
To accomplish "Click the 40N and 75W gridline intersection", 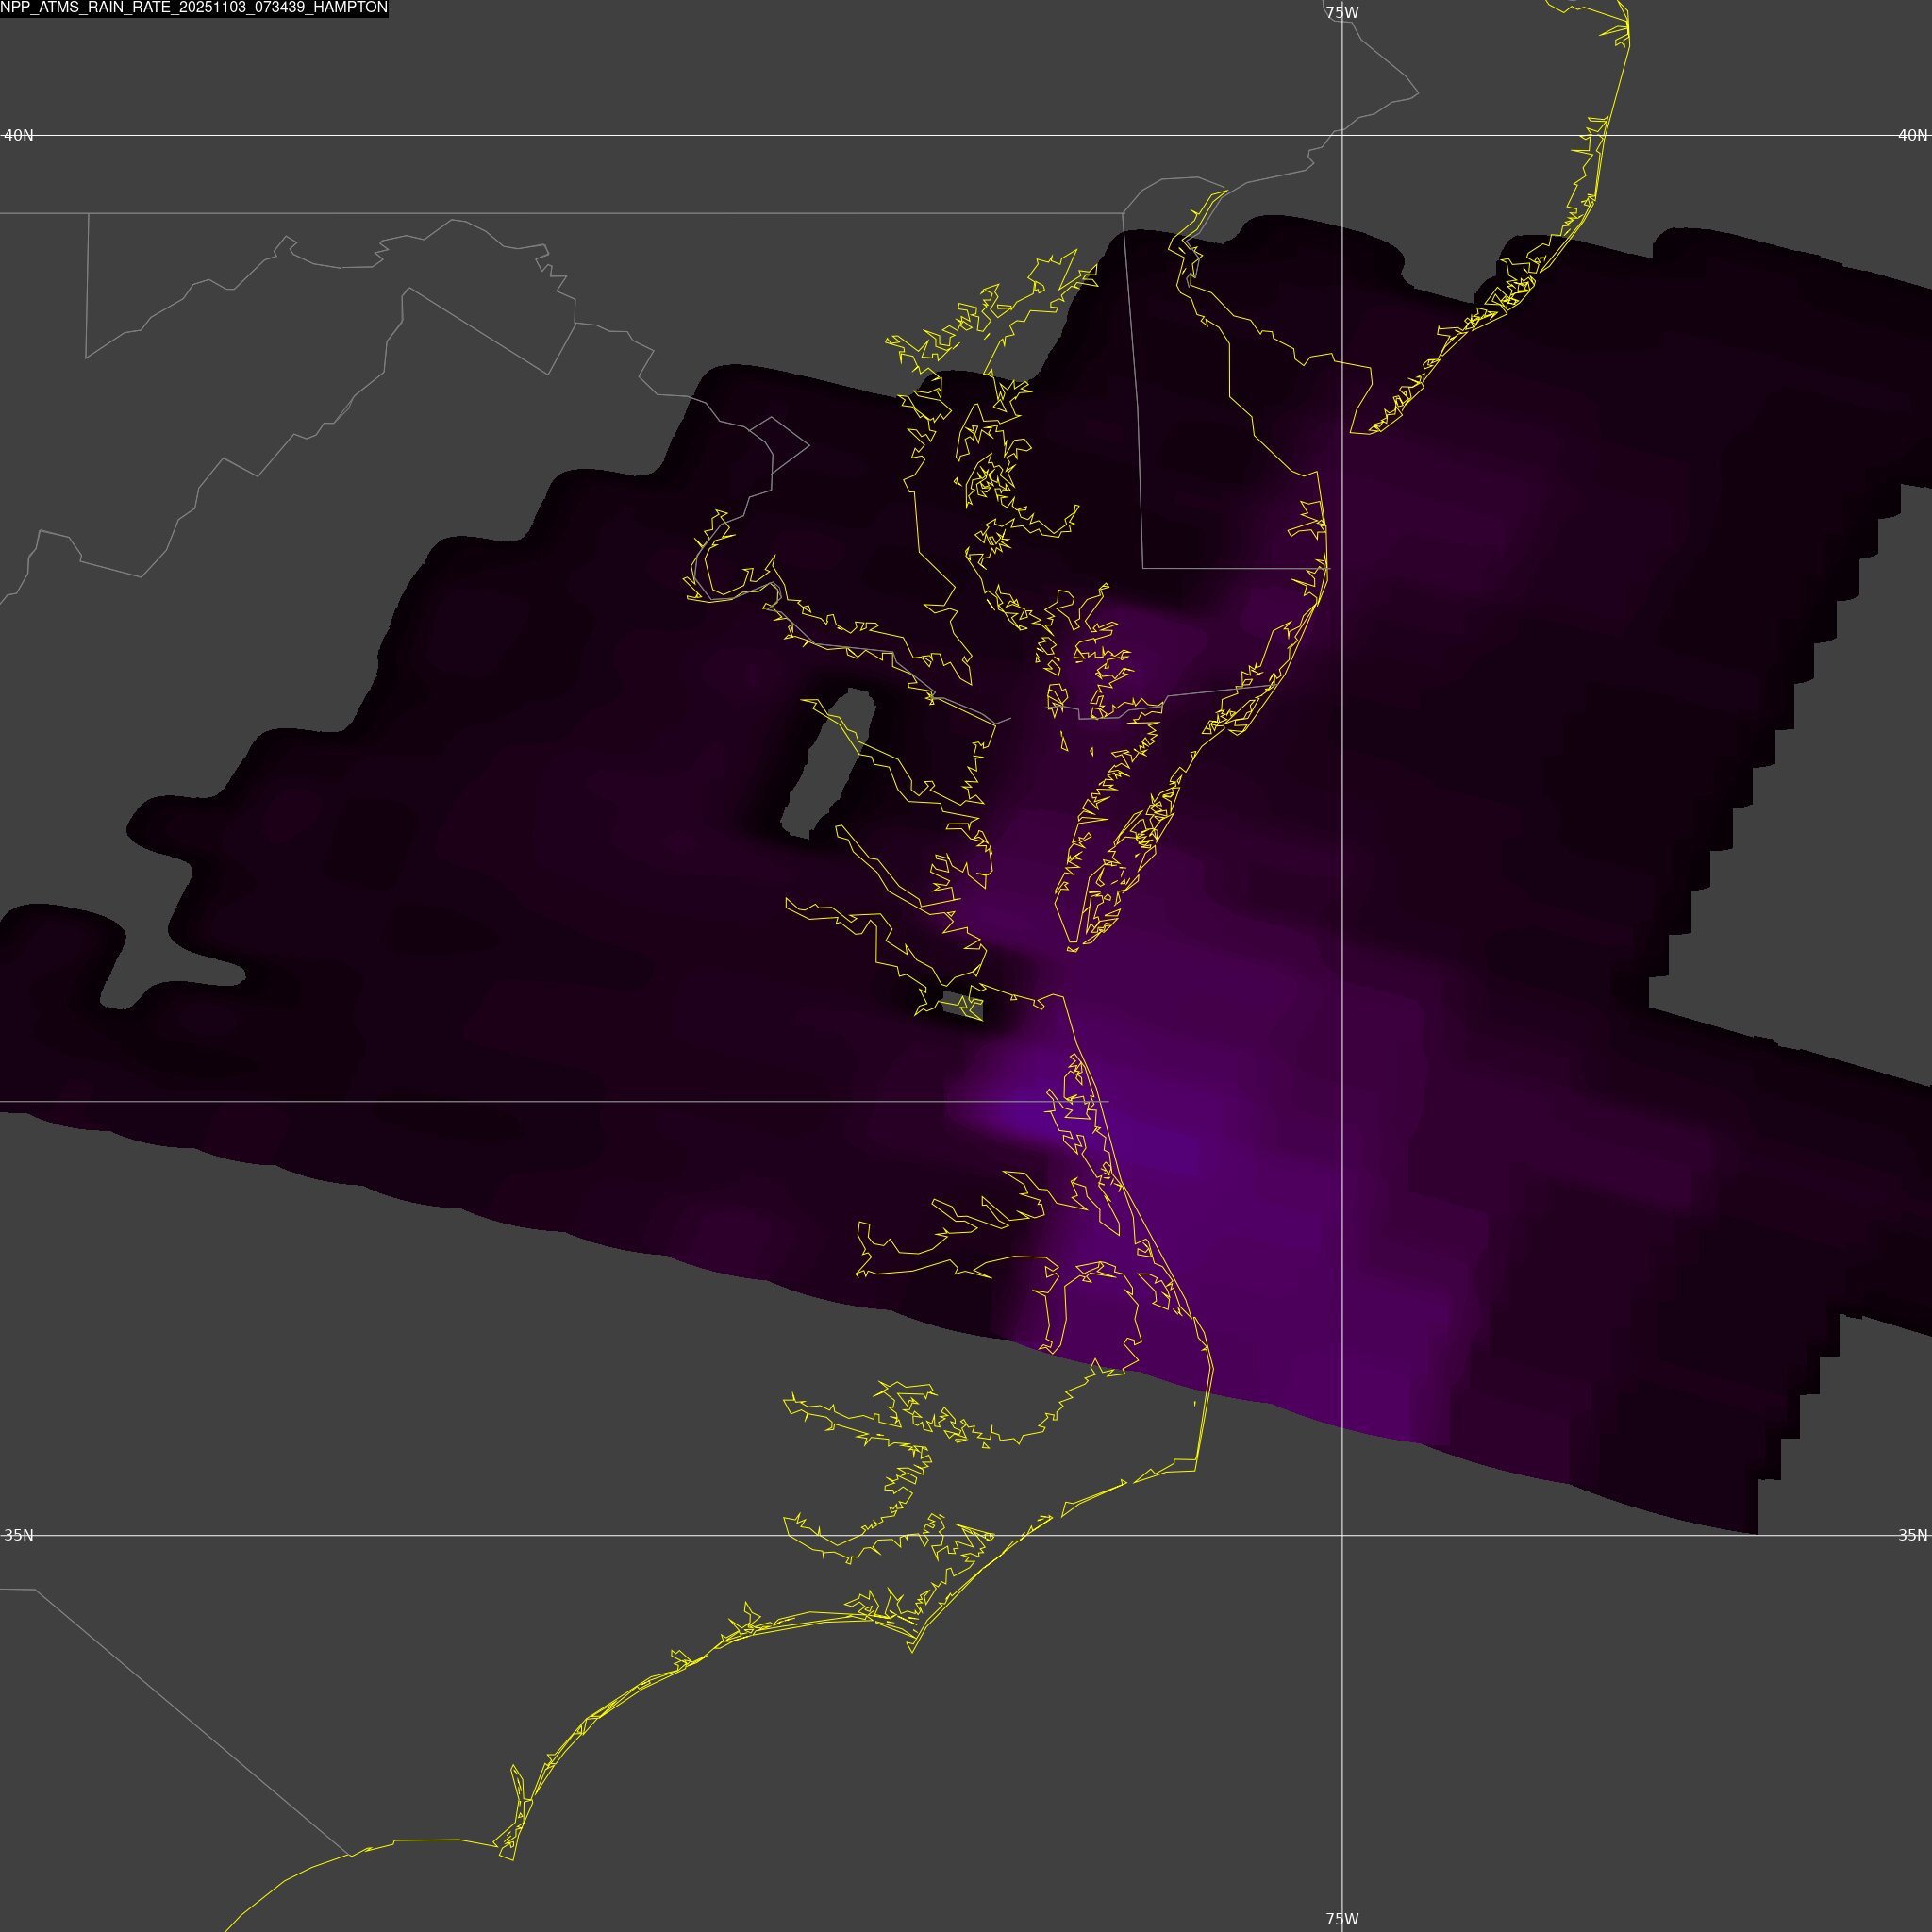I will 1342,135.
